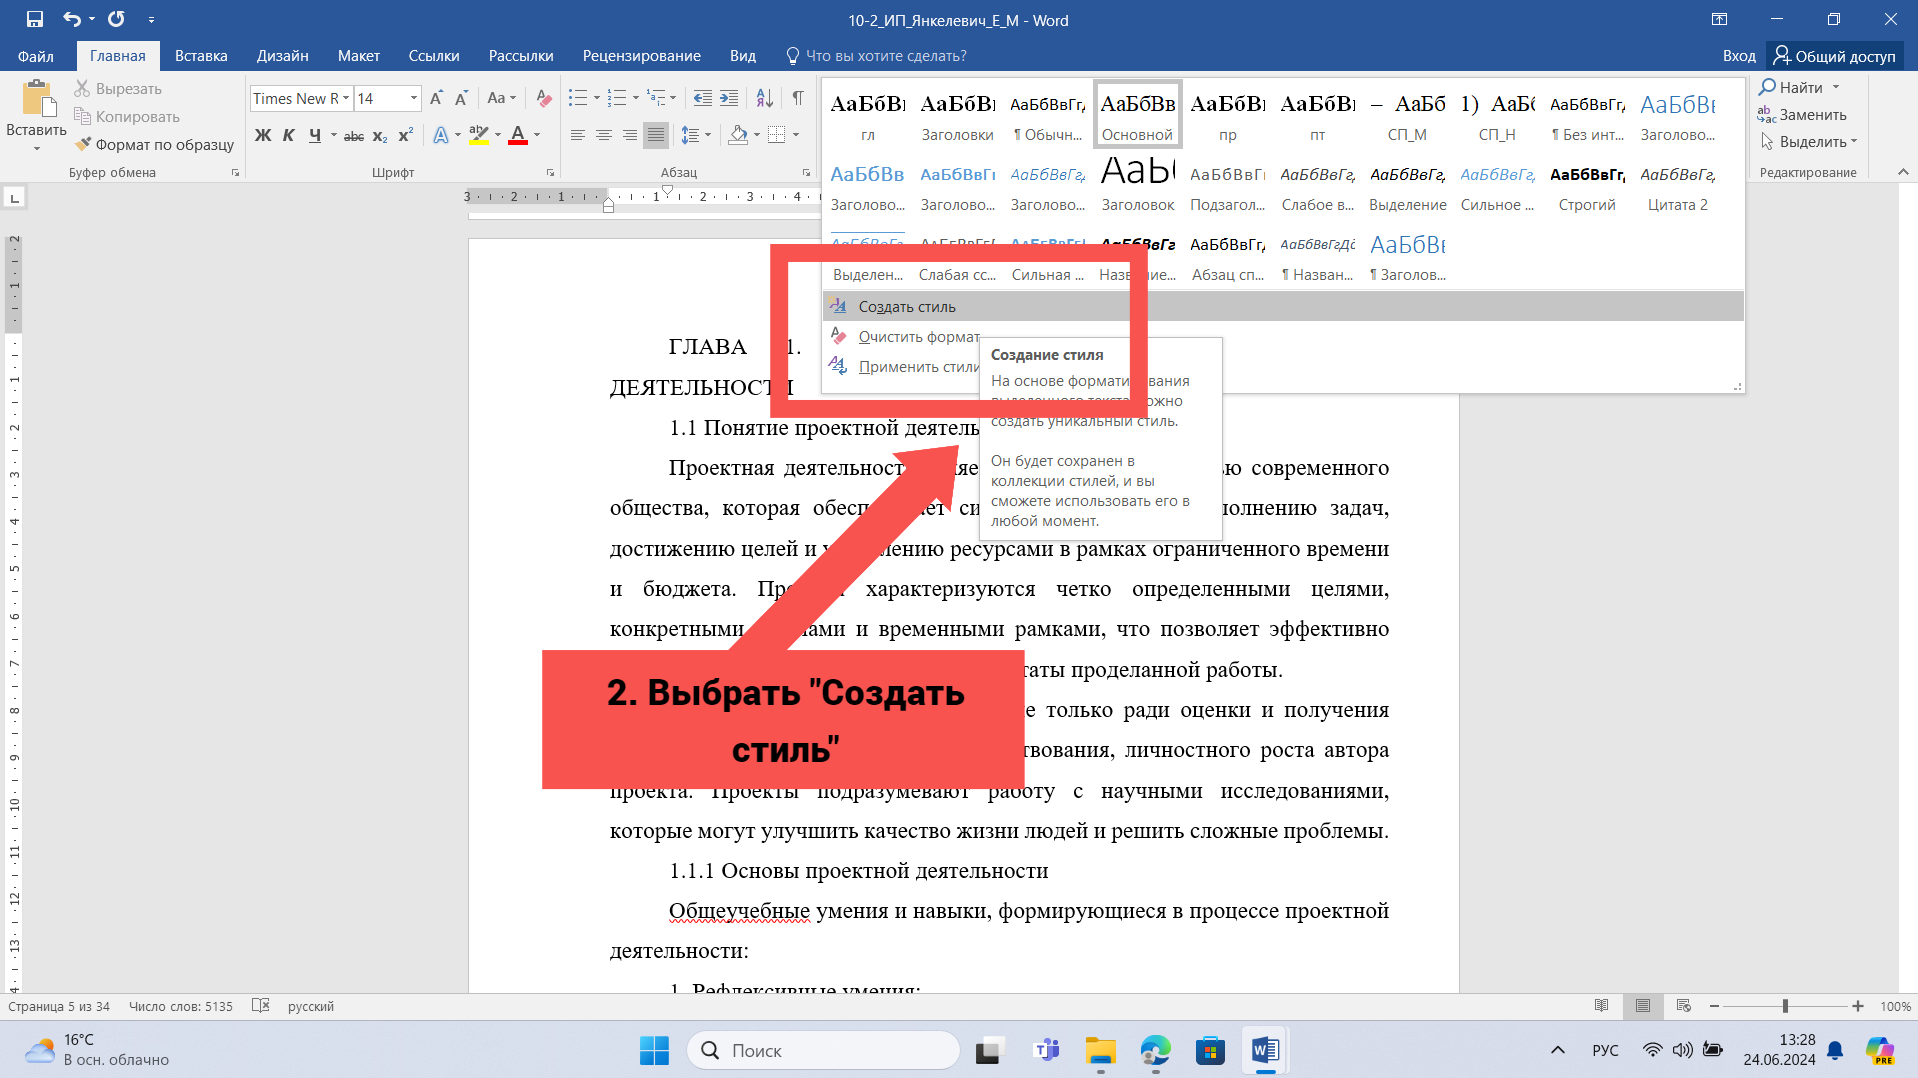Align text left
Screen dimensions: 1918x1078
pyautogui.click(x=578, y=135)
